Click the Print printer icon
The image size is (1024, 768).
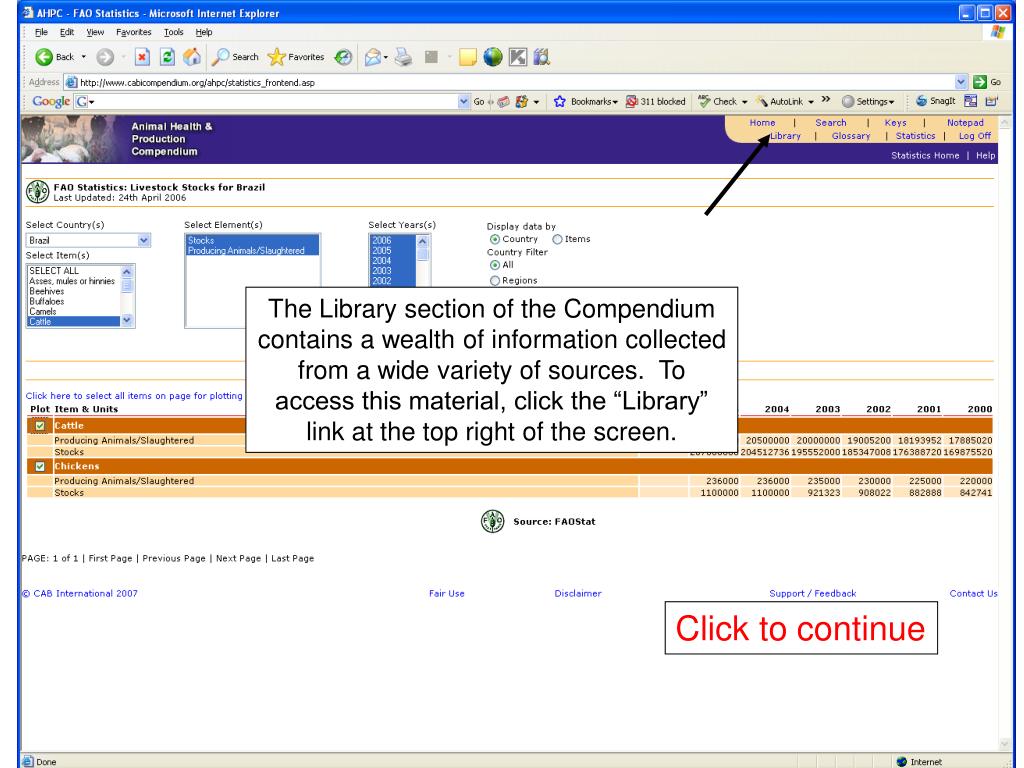pos(404,57)
